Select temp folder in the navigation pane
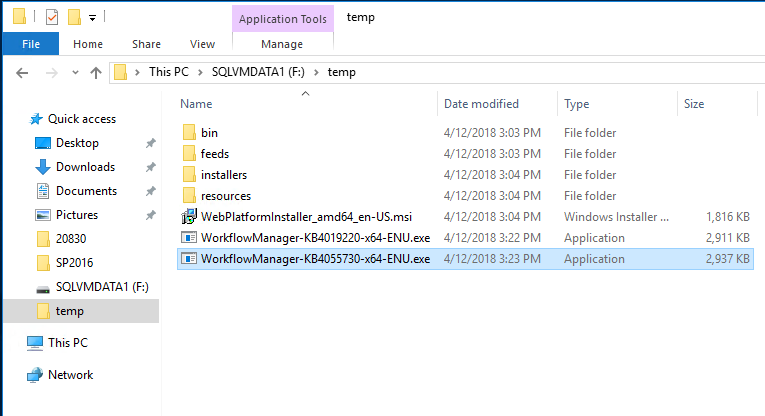This screenshot has height=416, width=765. click(81, 311)
